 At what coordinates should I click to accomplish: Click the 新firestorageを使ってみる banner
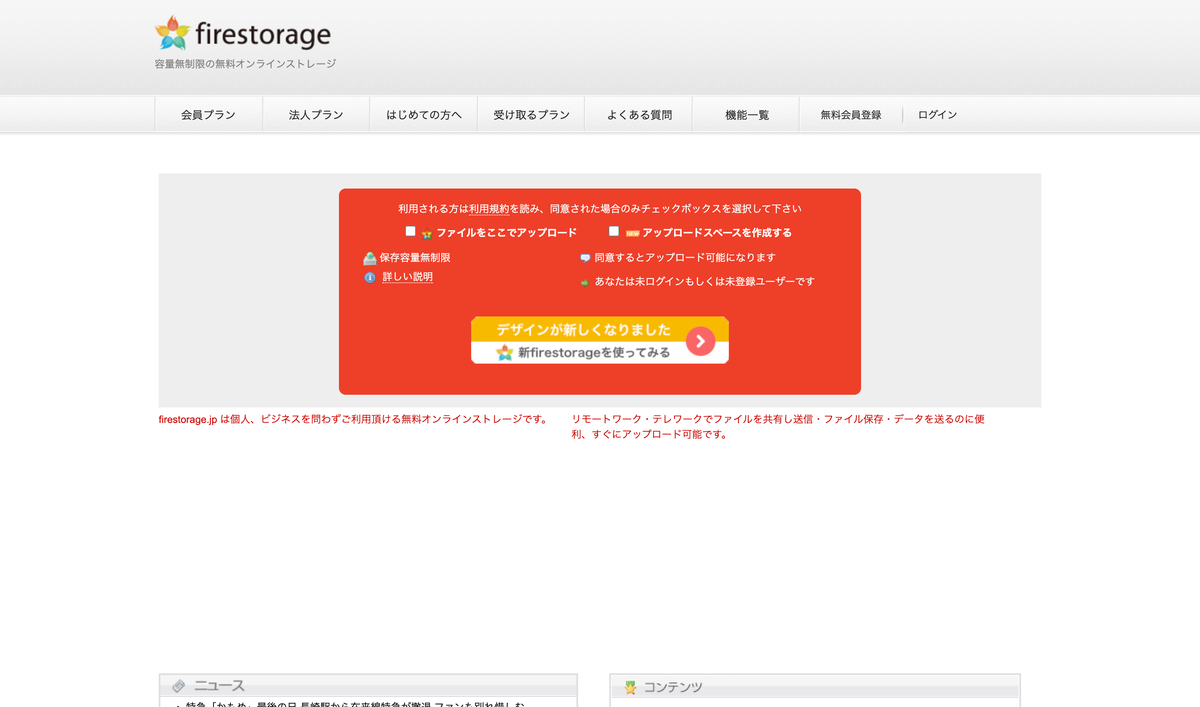coord(600,340)
